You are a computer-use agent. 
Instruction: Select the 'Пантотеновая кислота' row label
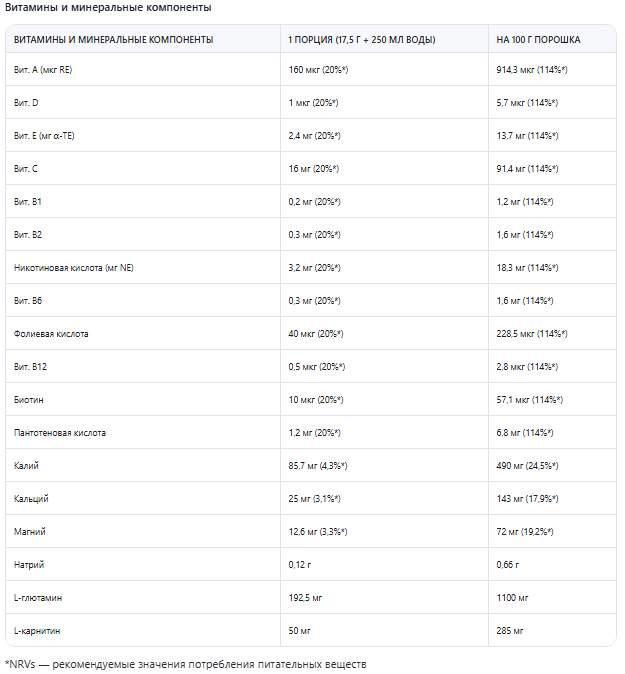[x=60, y=433]
